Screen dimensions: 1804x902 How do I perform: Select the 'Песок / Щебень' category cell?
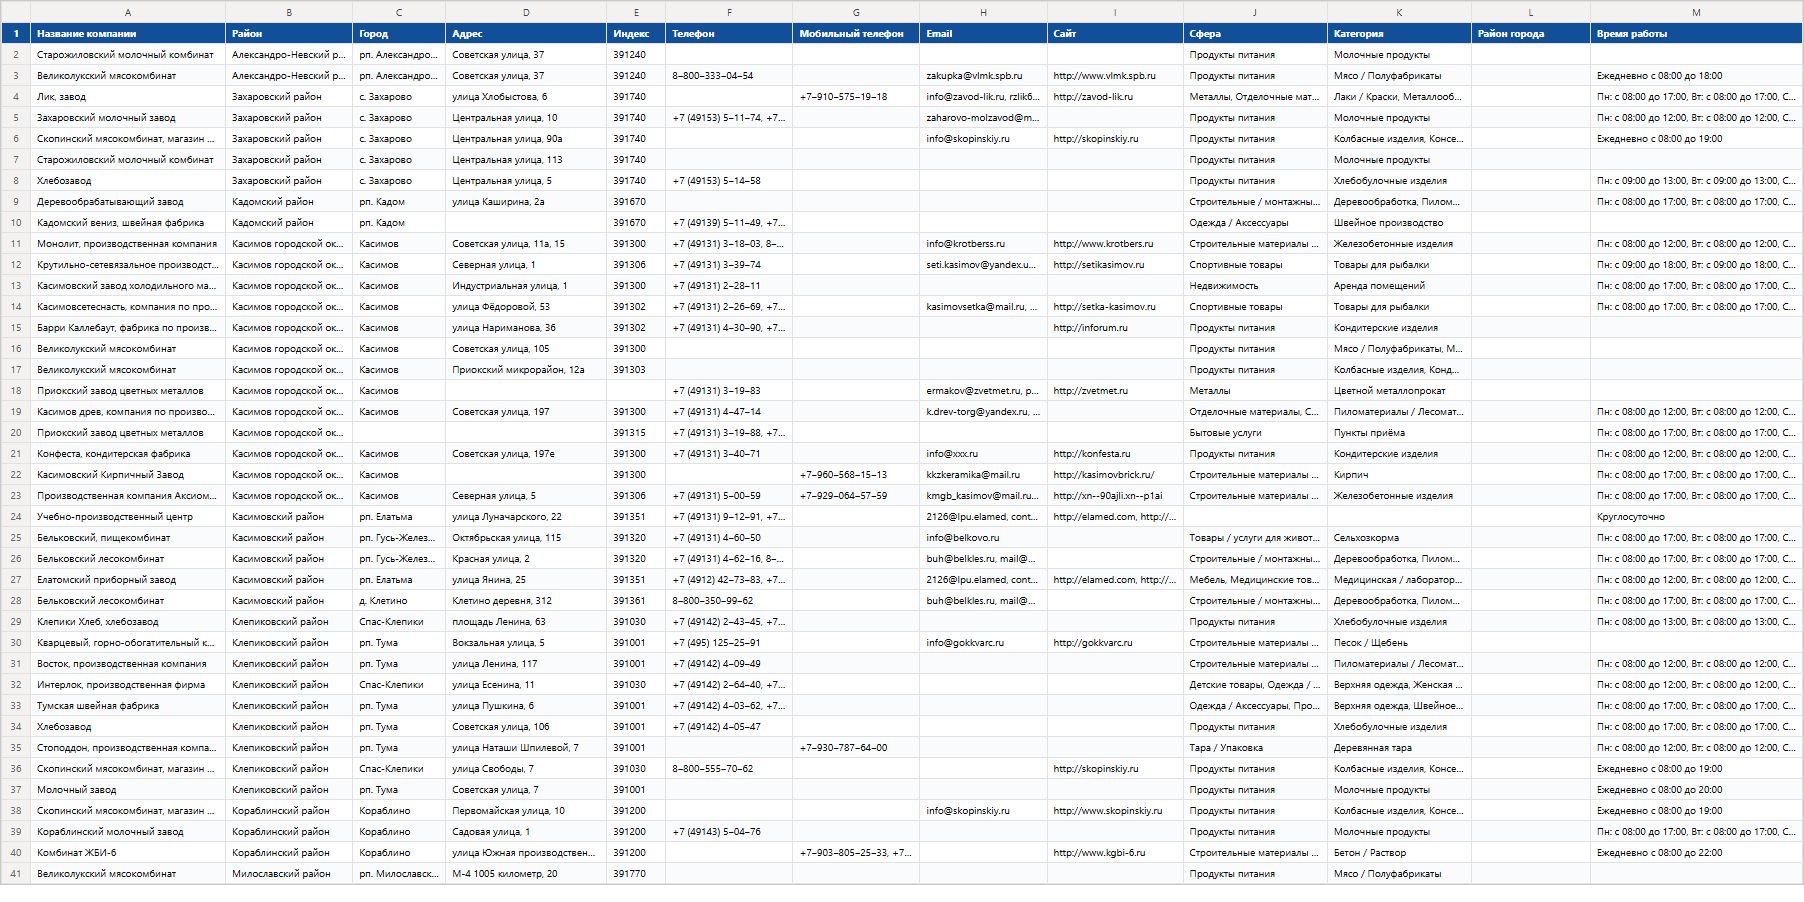[x=1399, y=643]
